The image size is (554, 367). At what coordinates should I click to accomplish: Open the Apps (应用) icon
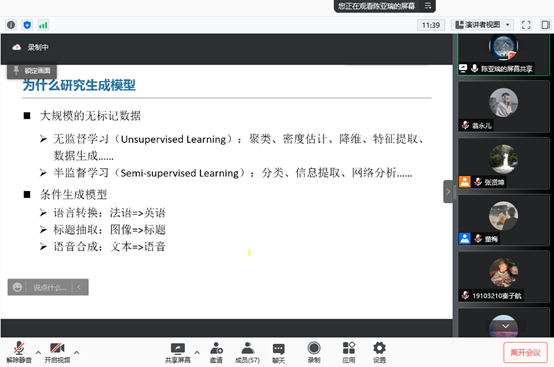tap(349, 353)
